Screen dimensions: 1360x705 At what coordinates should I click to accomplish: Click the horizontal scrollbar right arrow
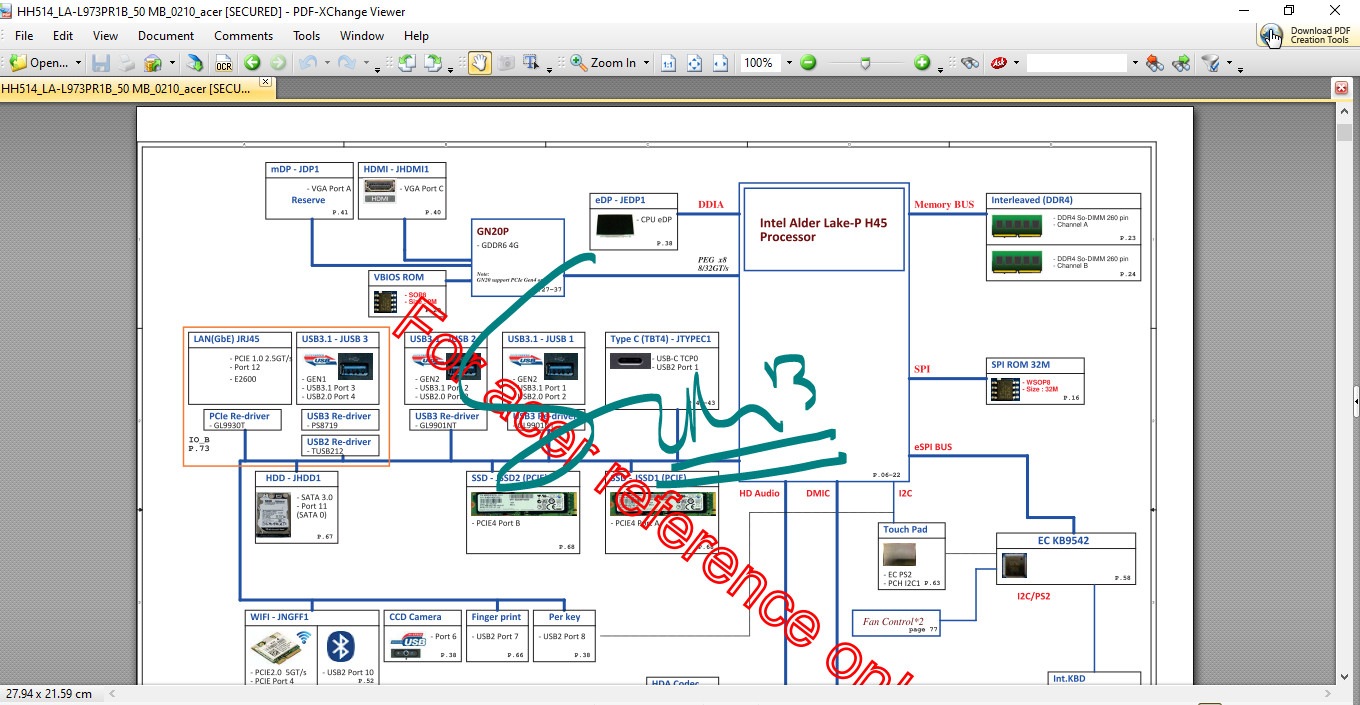point(1327,692)
